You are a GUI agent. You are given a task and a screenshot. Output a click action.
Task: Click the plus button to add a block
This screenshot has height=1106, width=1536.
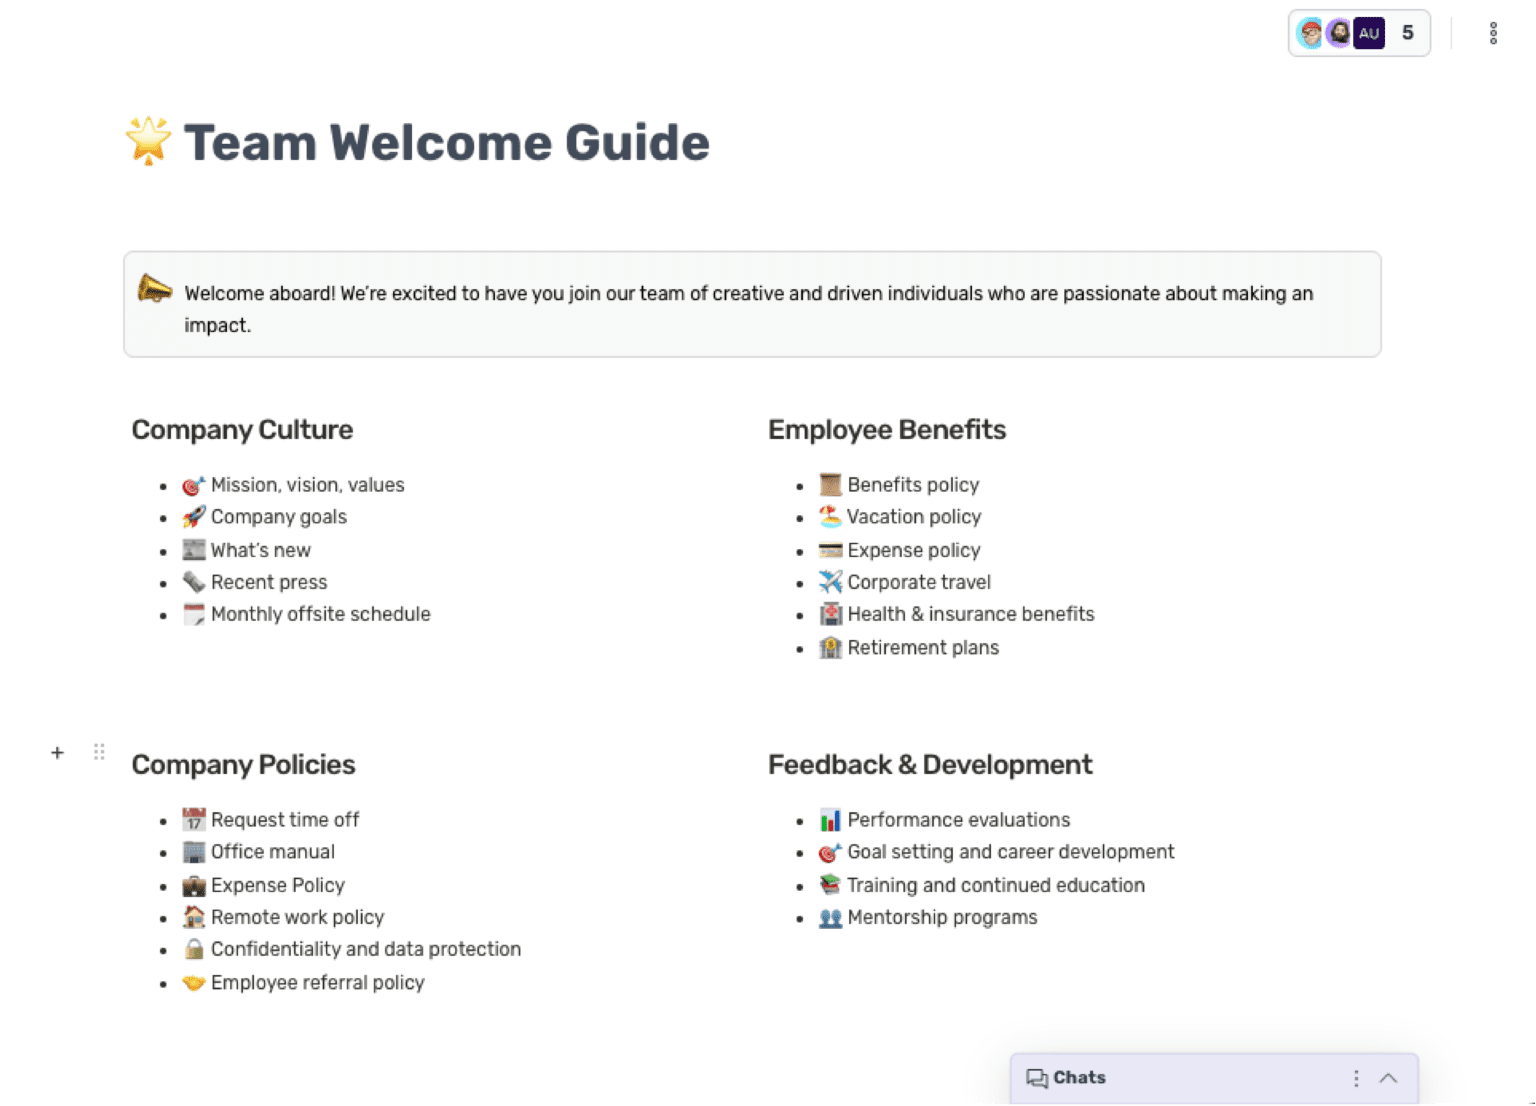(57, 752)
